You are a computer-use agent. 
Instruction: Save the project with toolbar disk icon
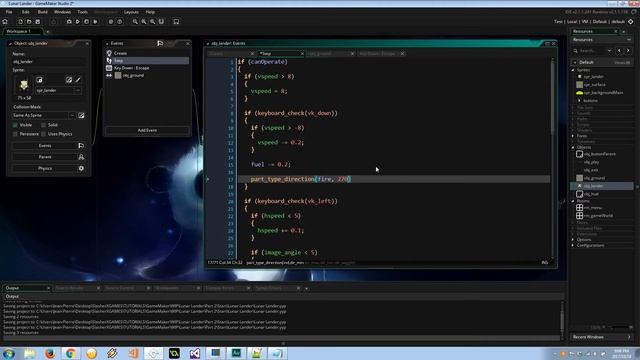coord(38,22)
